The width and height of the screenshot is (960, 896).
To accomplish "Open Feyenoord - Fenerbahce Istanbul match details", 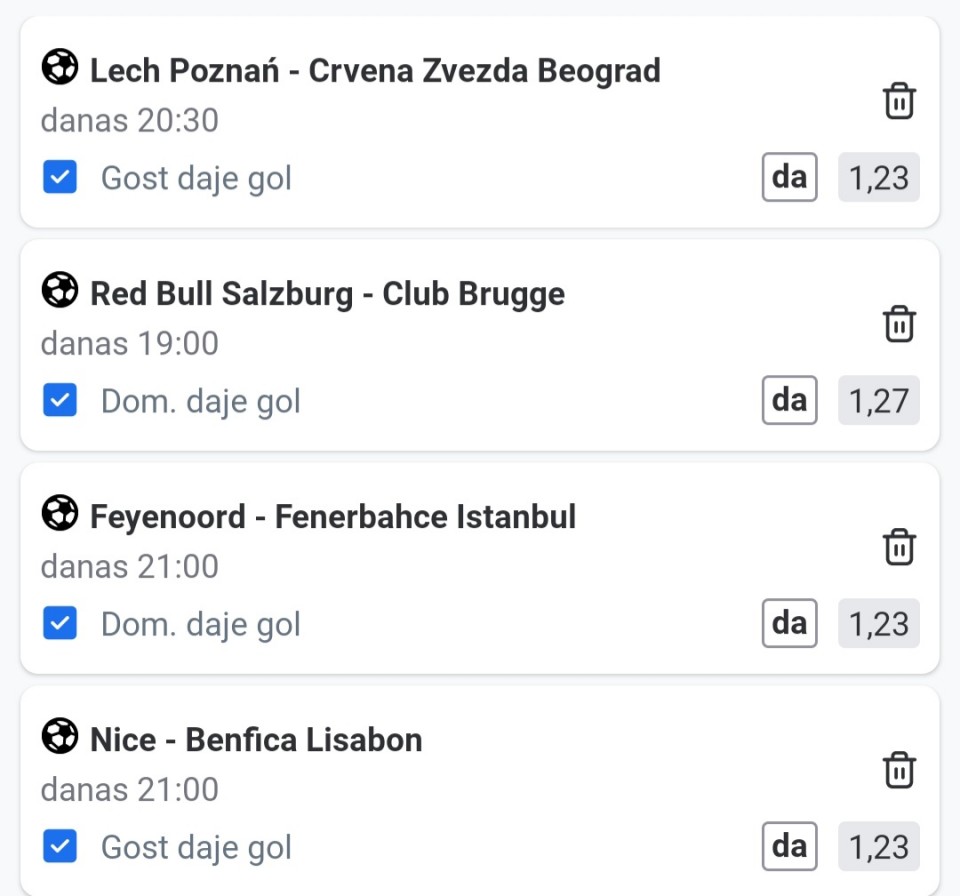I will coord(333,516).
